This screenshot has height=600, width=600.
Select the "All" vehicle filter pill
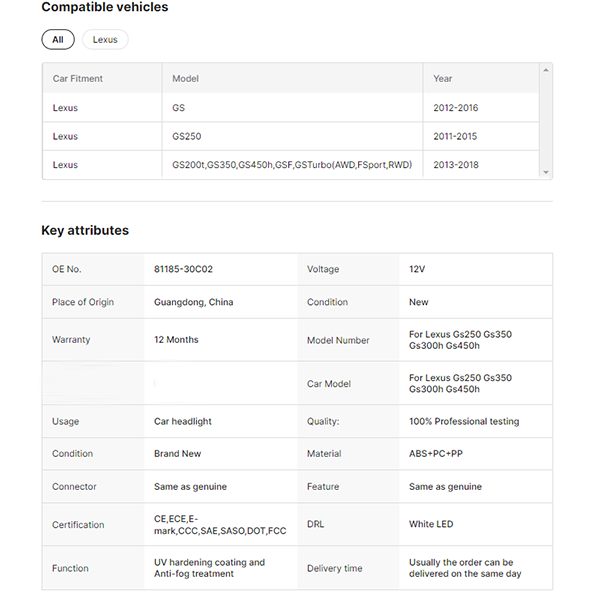(x=57, y=40)
